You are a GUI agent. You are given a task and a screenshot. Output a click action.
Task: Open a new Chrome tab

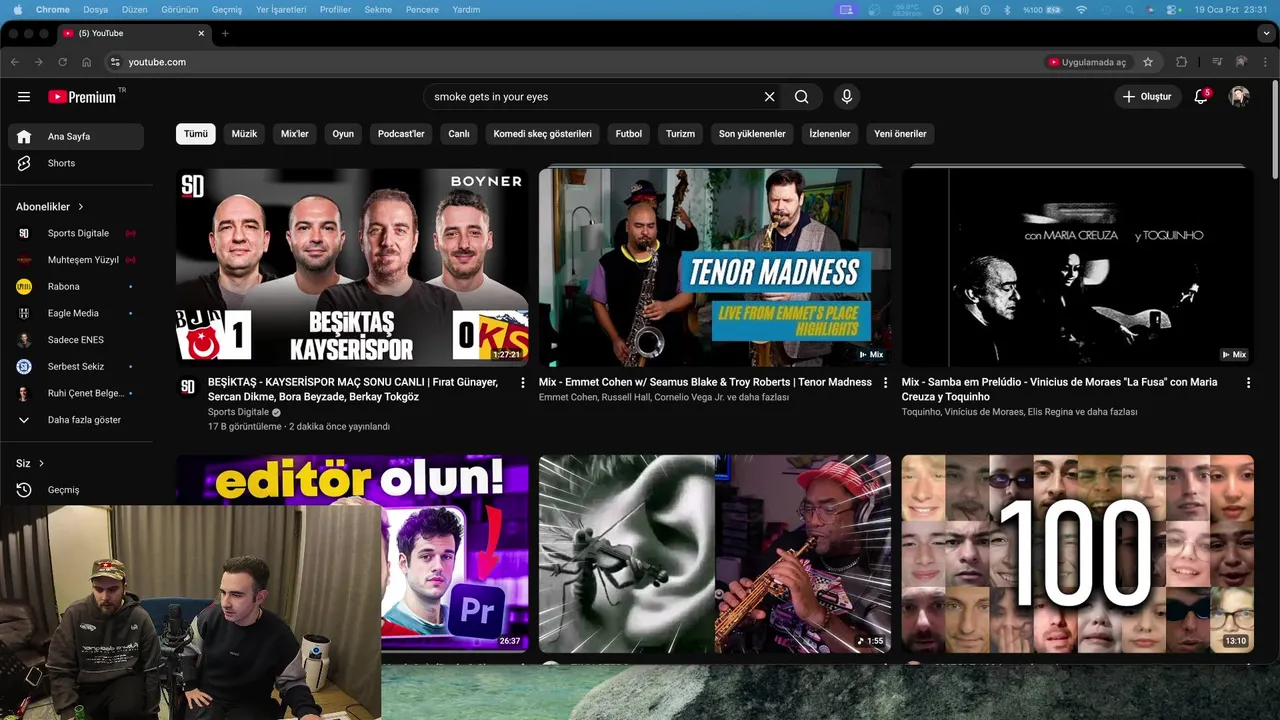[x=225, y=33]
